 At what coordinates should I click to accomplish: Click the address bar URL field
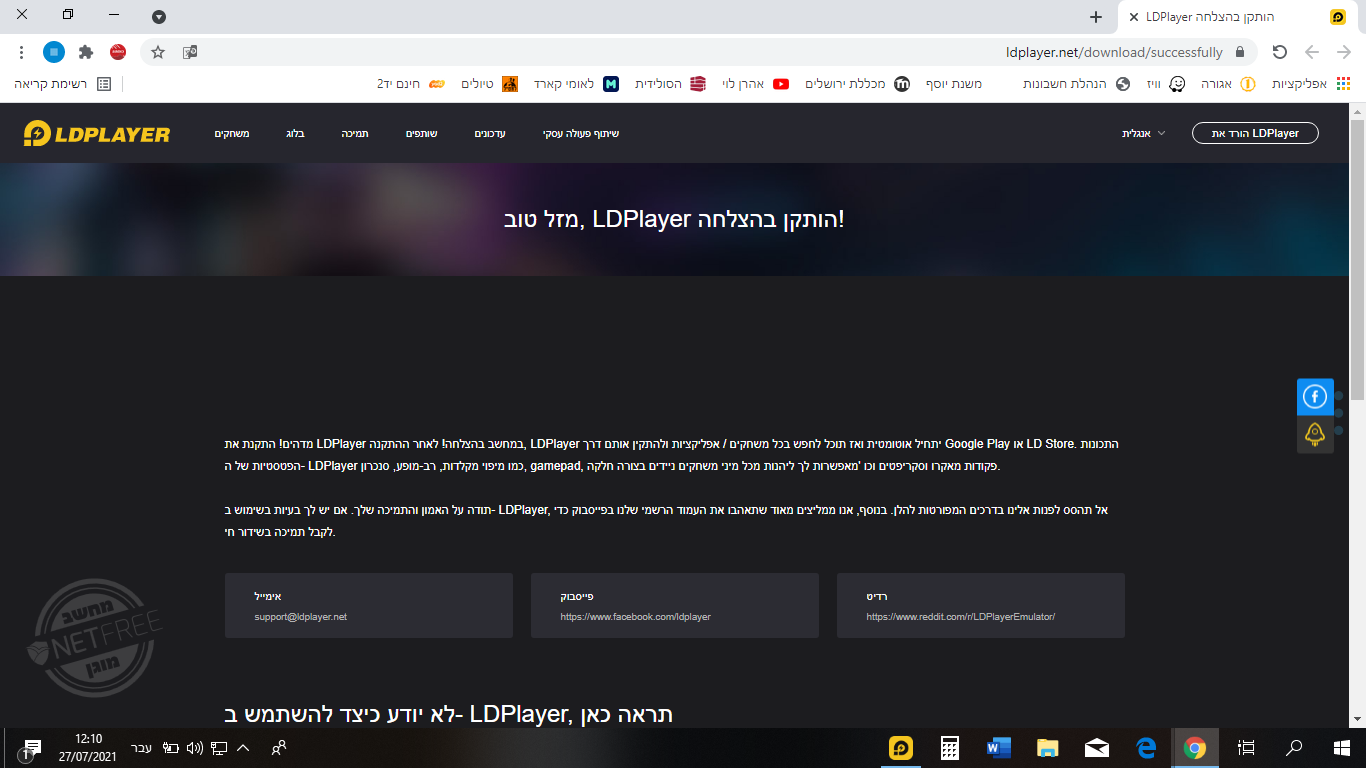[x=700, y=52]
